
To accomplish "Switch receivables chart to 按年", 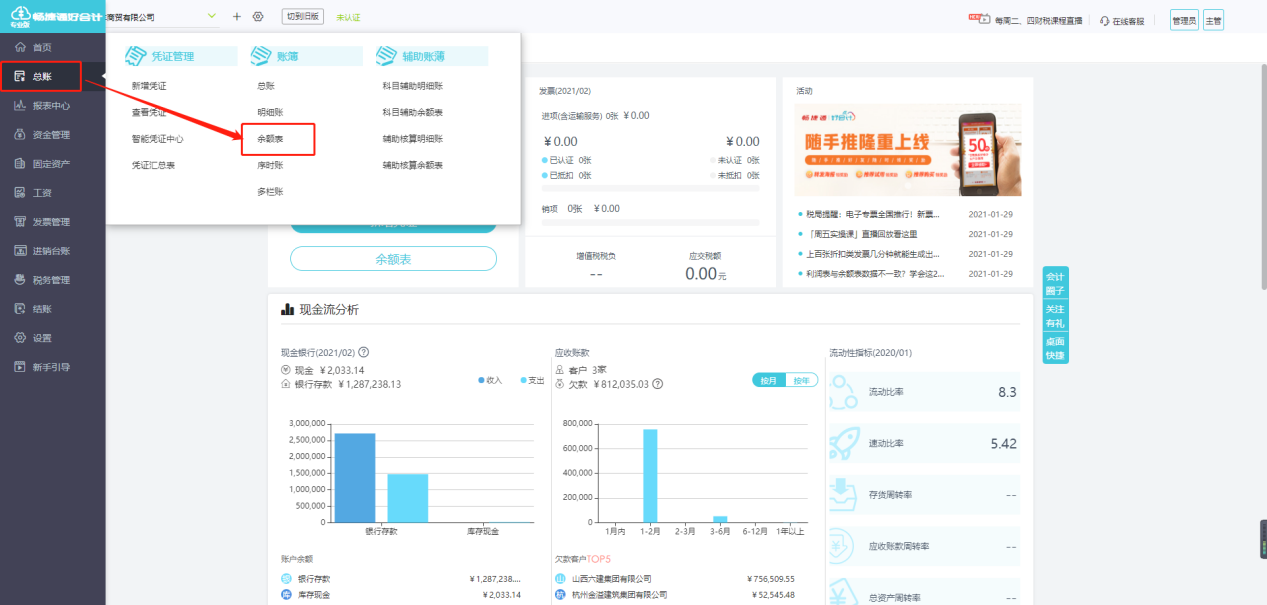I will (x=802, y=380).
